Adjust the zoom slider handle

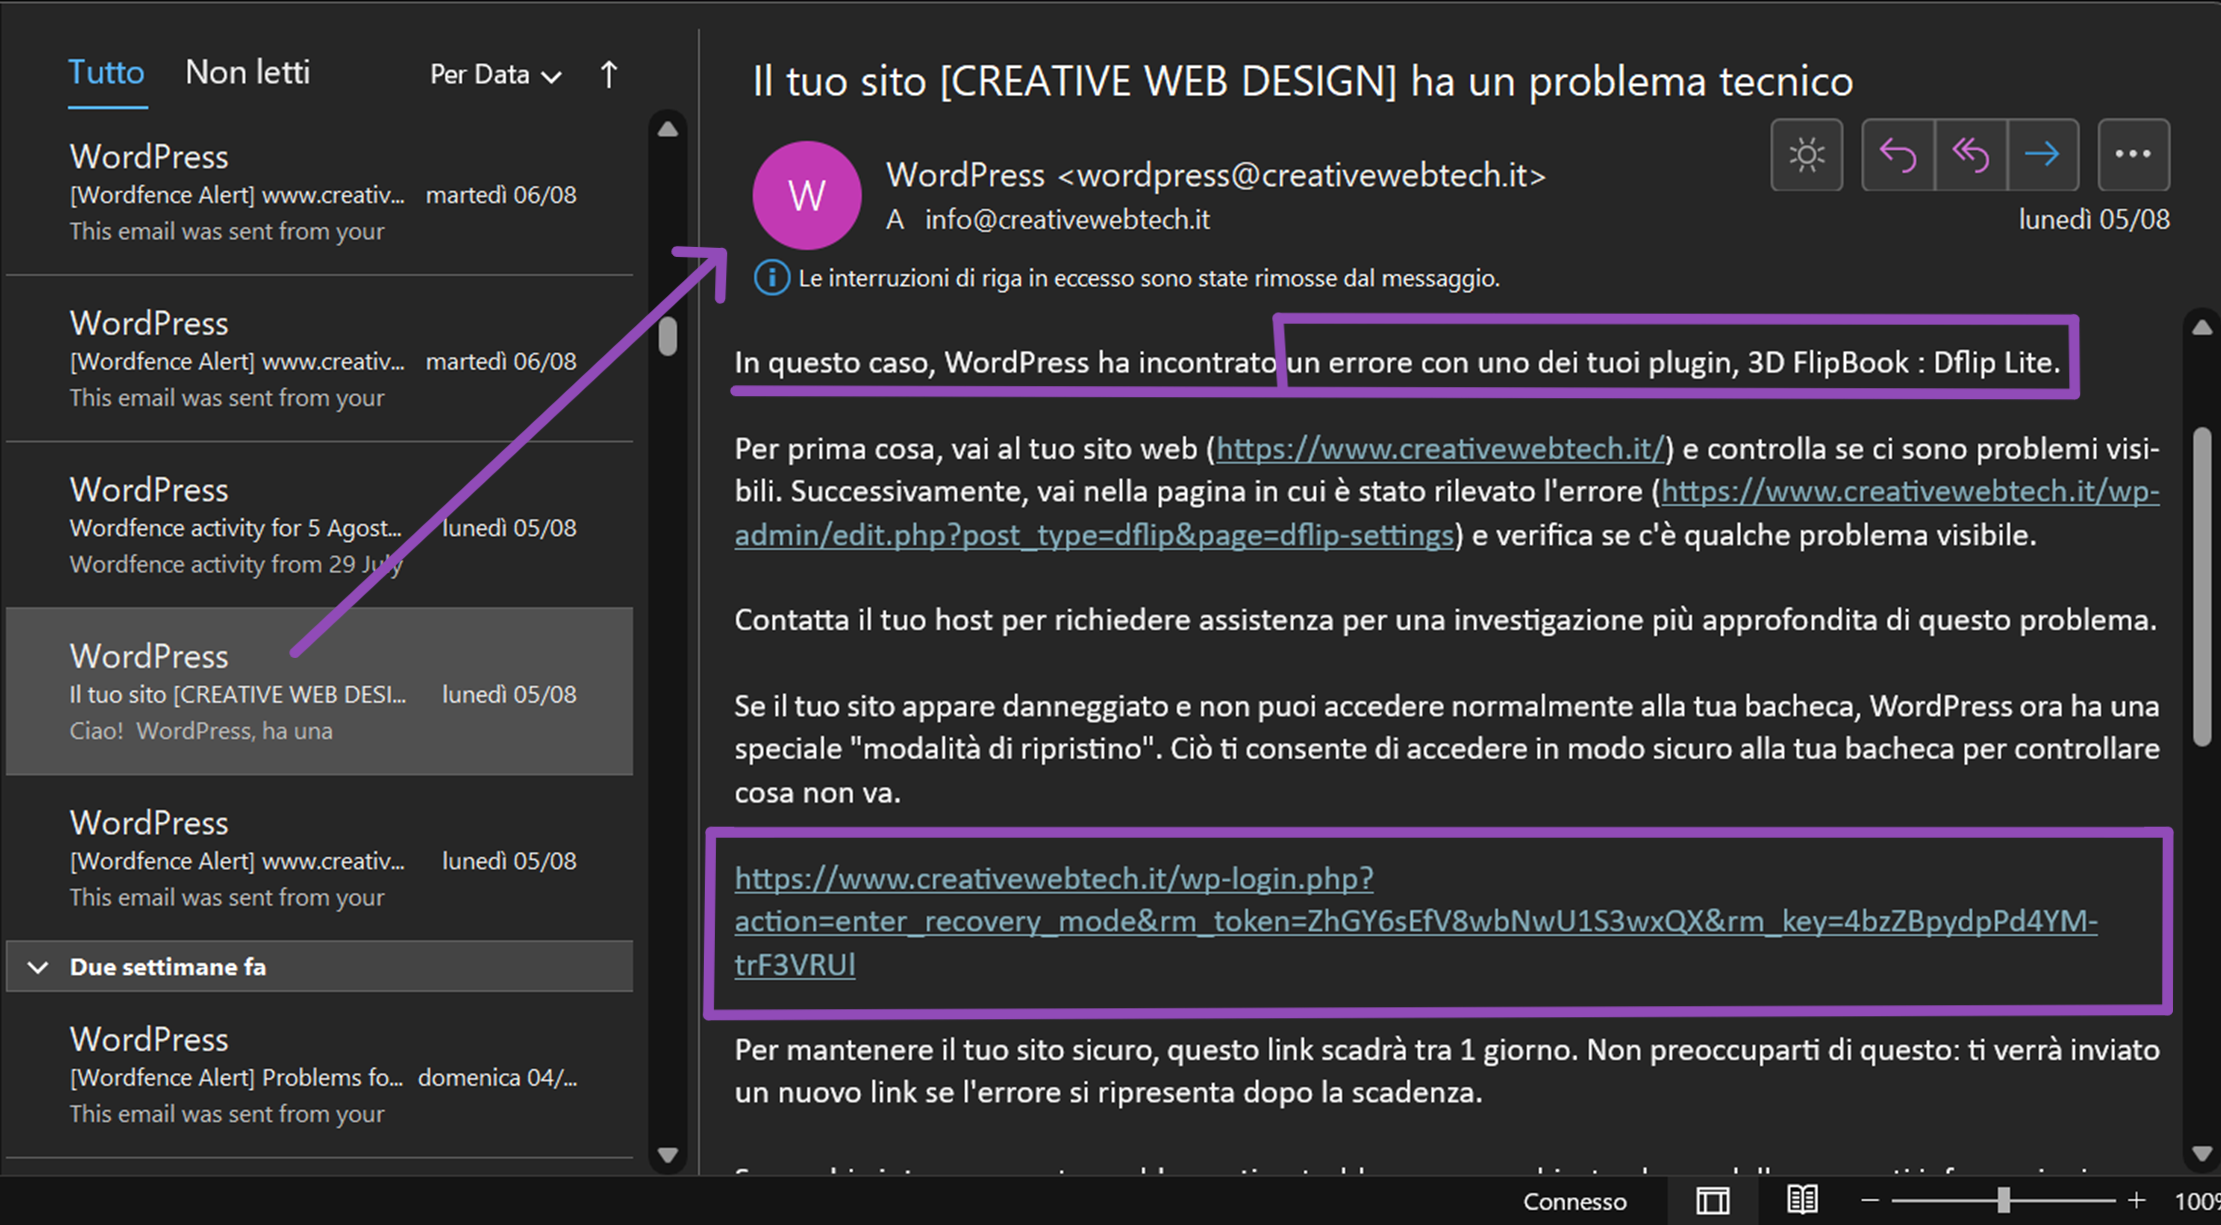pyautogui.click(x=2003, y=1200)
